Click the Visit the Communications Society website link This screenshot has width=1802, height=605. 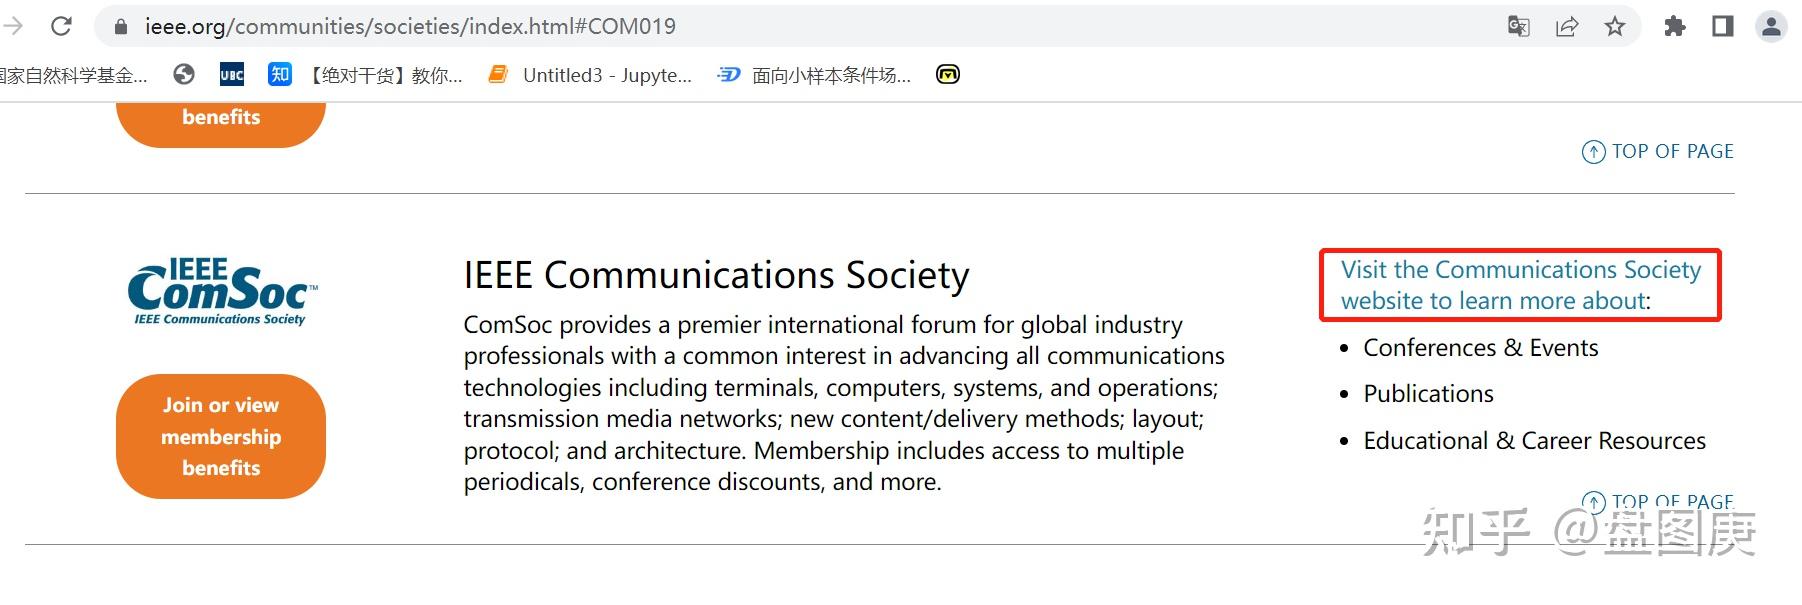pyautogui.click(x=1517, y=285)
